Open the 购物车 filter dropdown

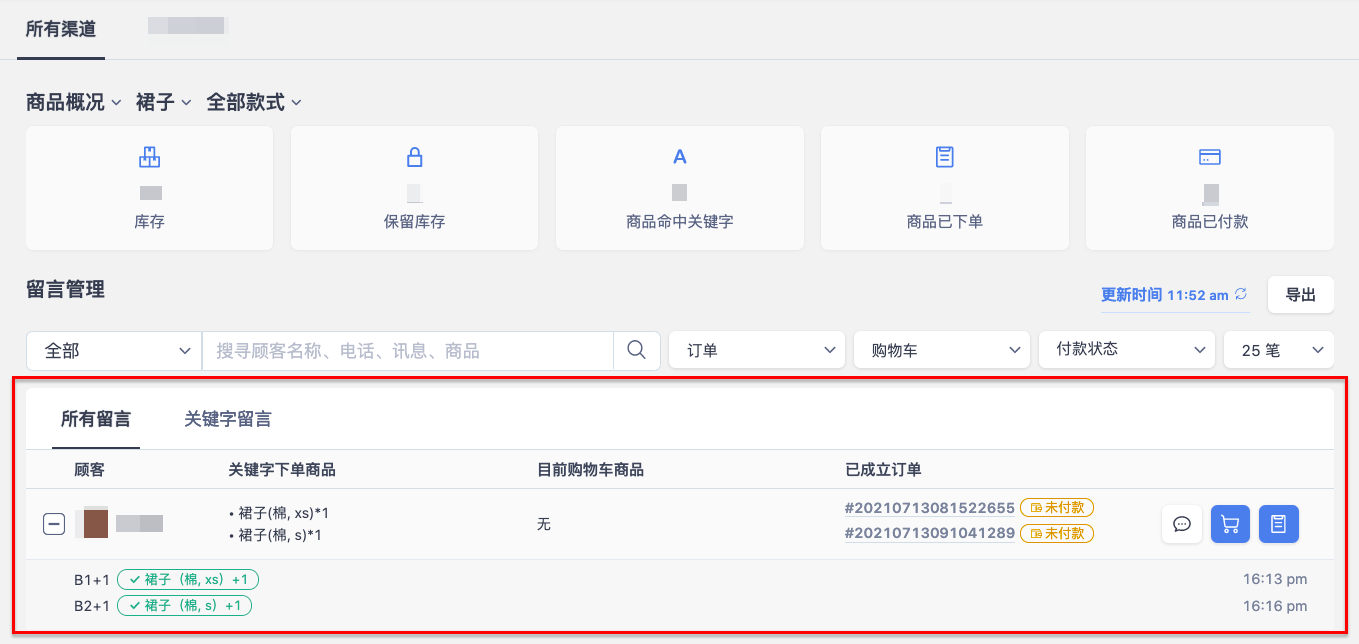[x=942, y=350]
